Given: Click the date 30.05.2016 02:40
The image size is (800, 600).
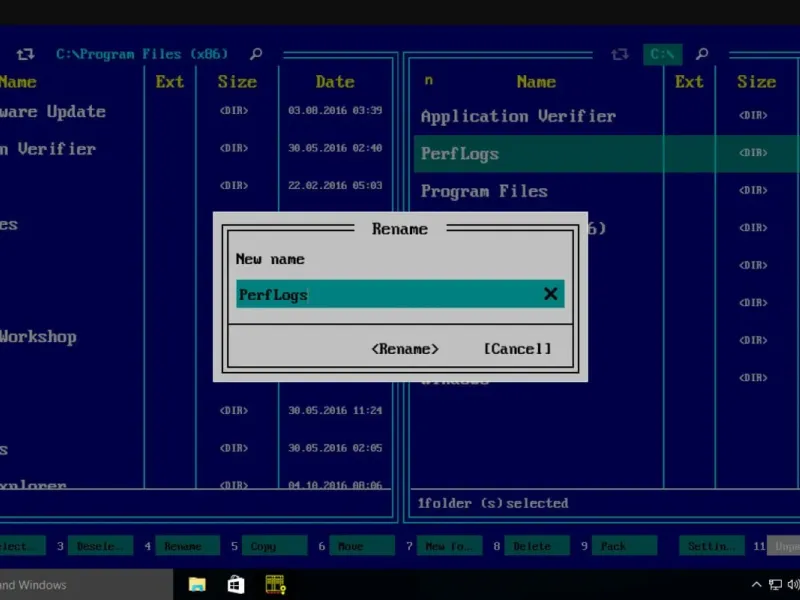Looking at the screenshot, I should (335, 148).
